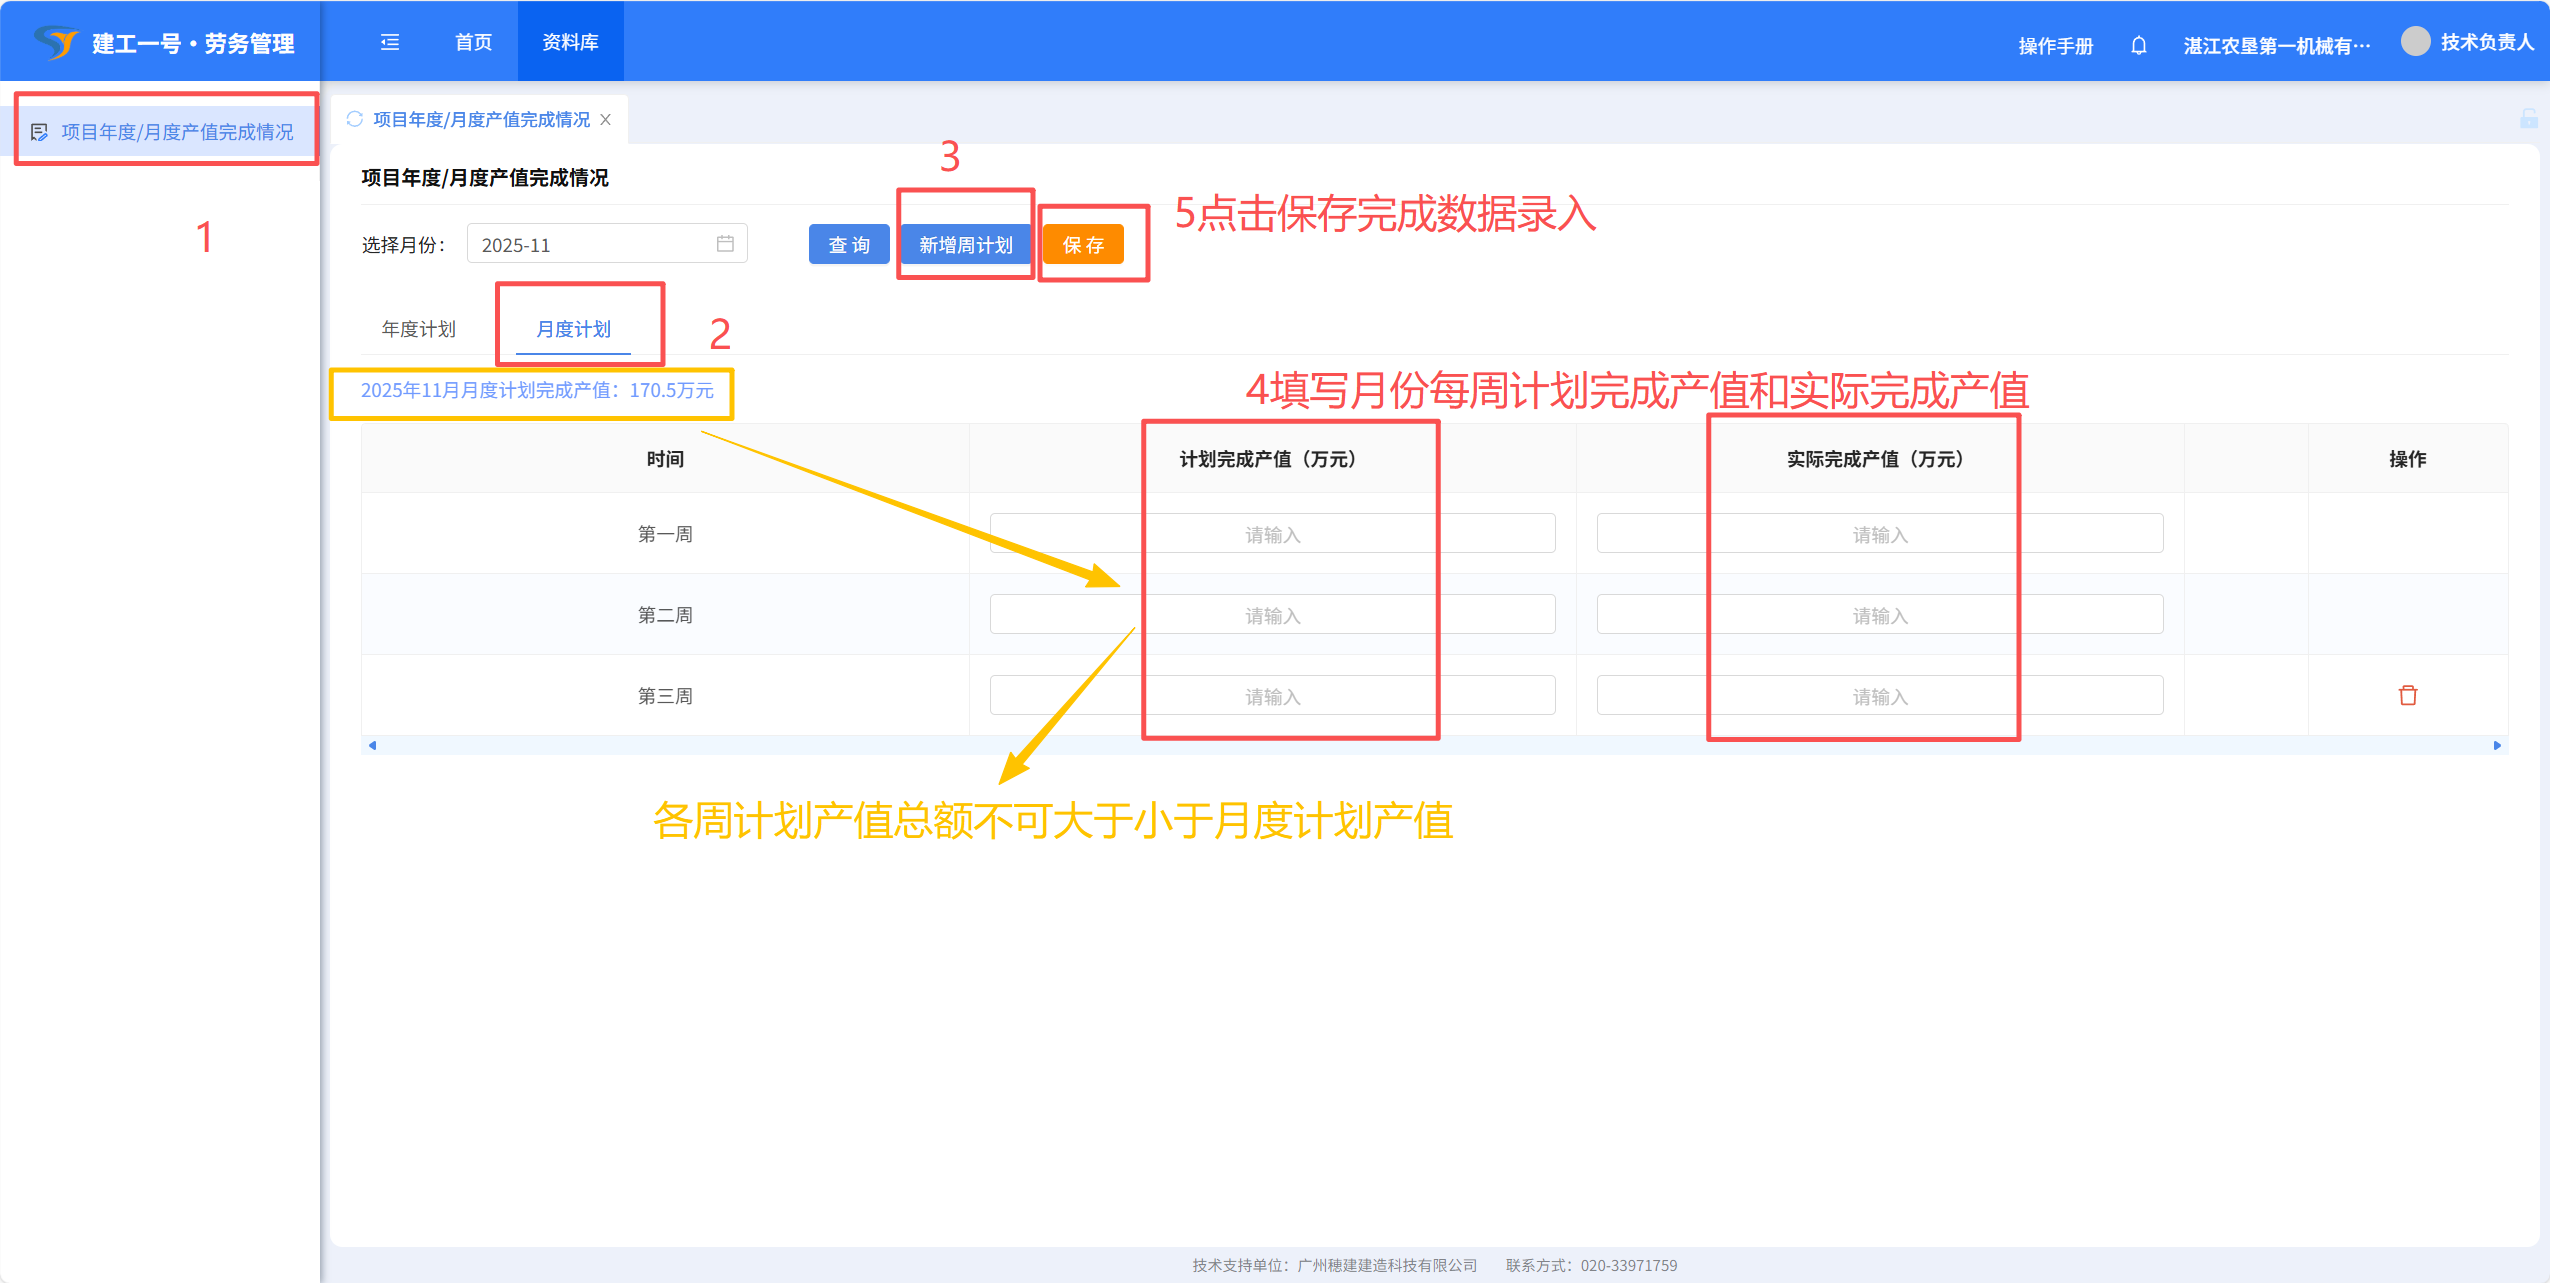Open the 资料库 menu item
The height and width of the screenshot is (1283, 2550).
[570, 42]
